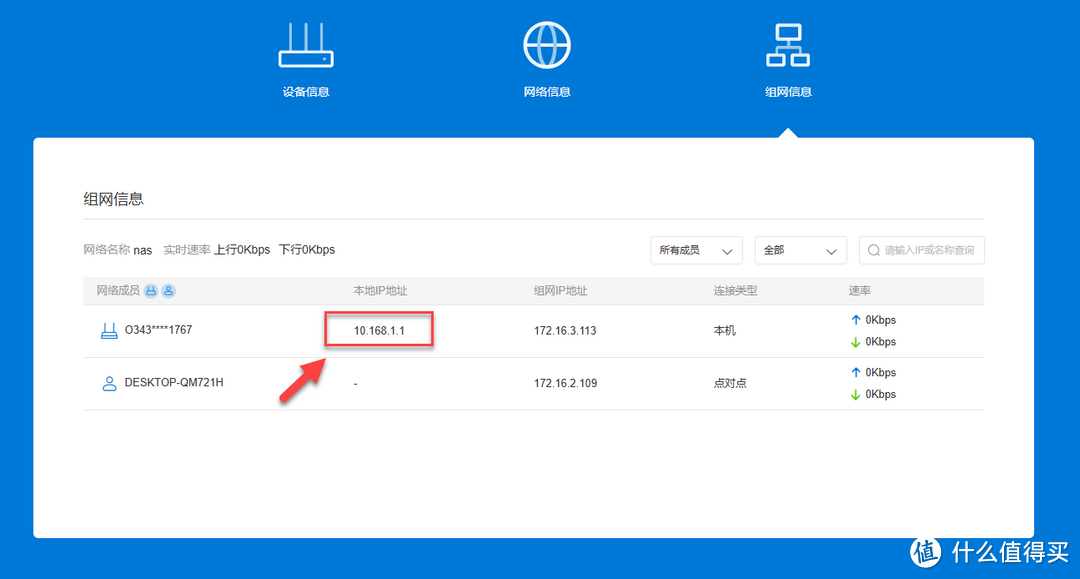Image resolution: width=1080 pixels, height=579 pixels.
Task: Click the green download arrow in the DESKTOP-QM721H row
Action: pyautogui.click(x=855, y=395)
